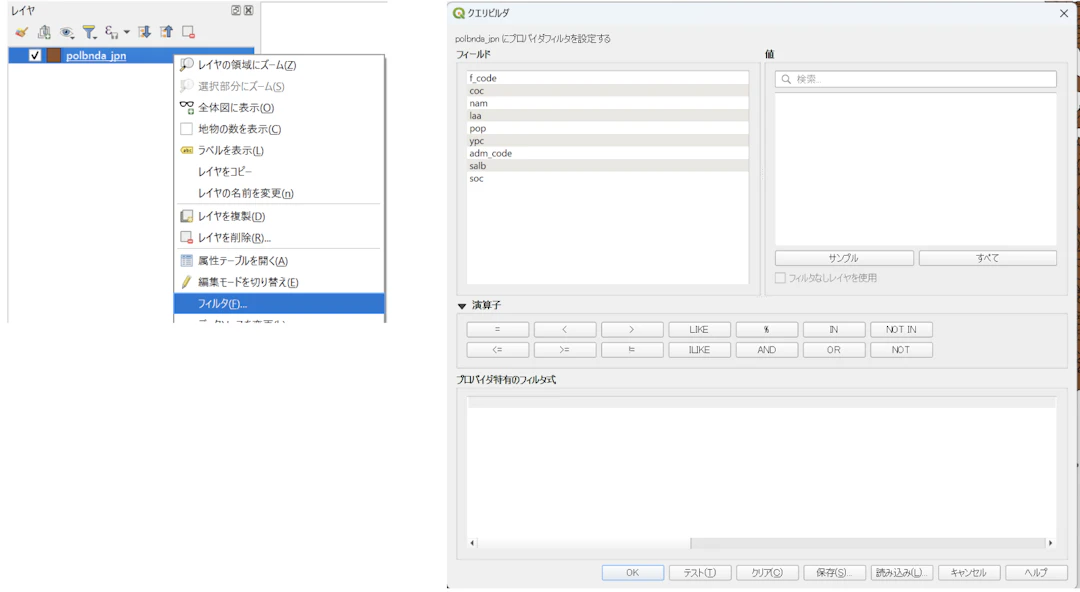
Task: Click the polbnda_jpn layer color swatch
Action: [x=54, y=55]
